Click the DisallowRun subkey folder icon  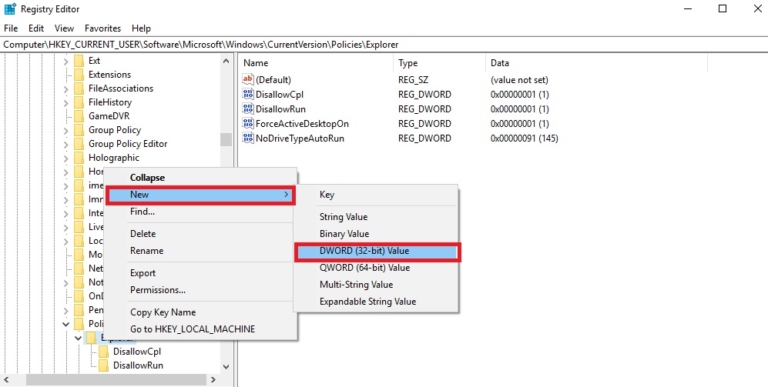point(103,365)
